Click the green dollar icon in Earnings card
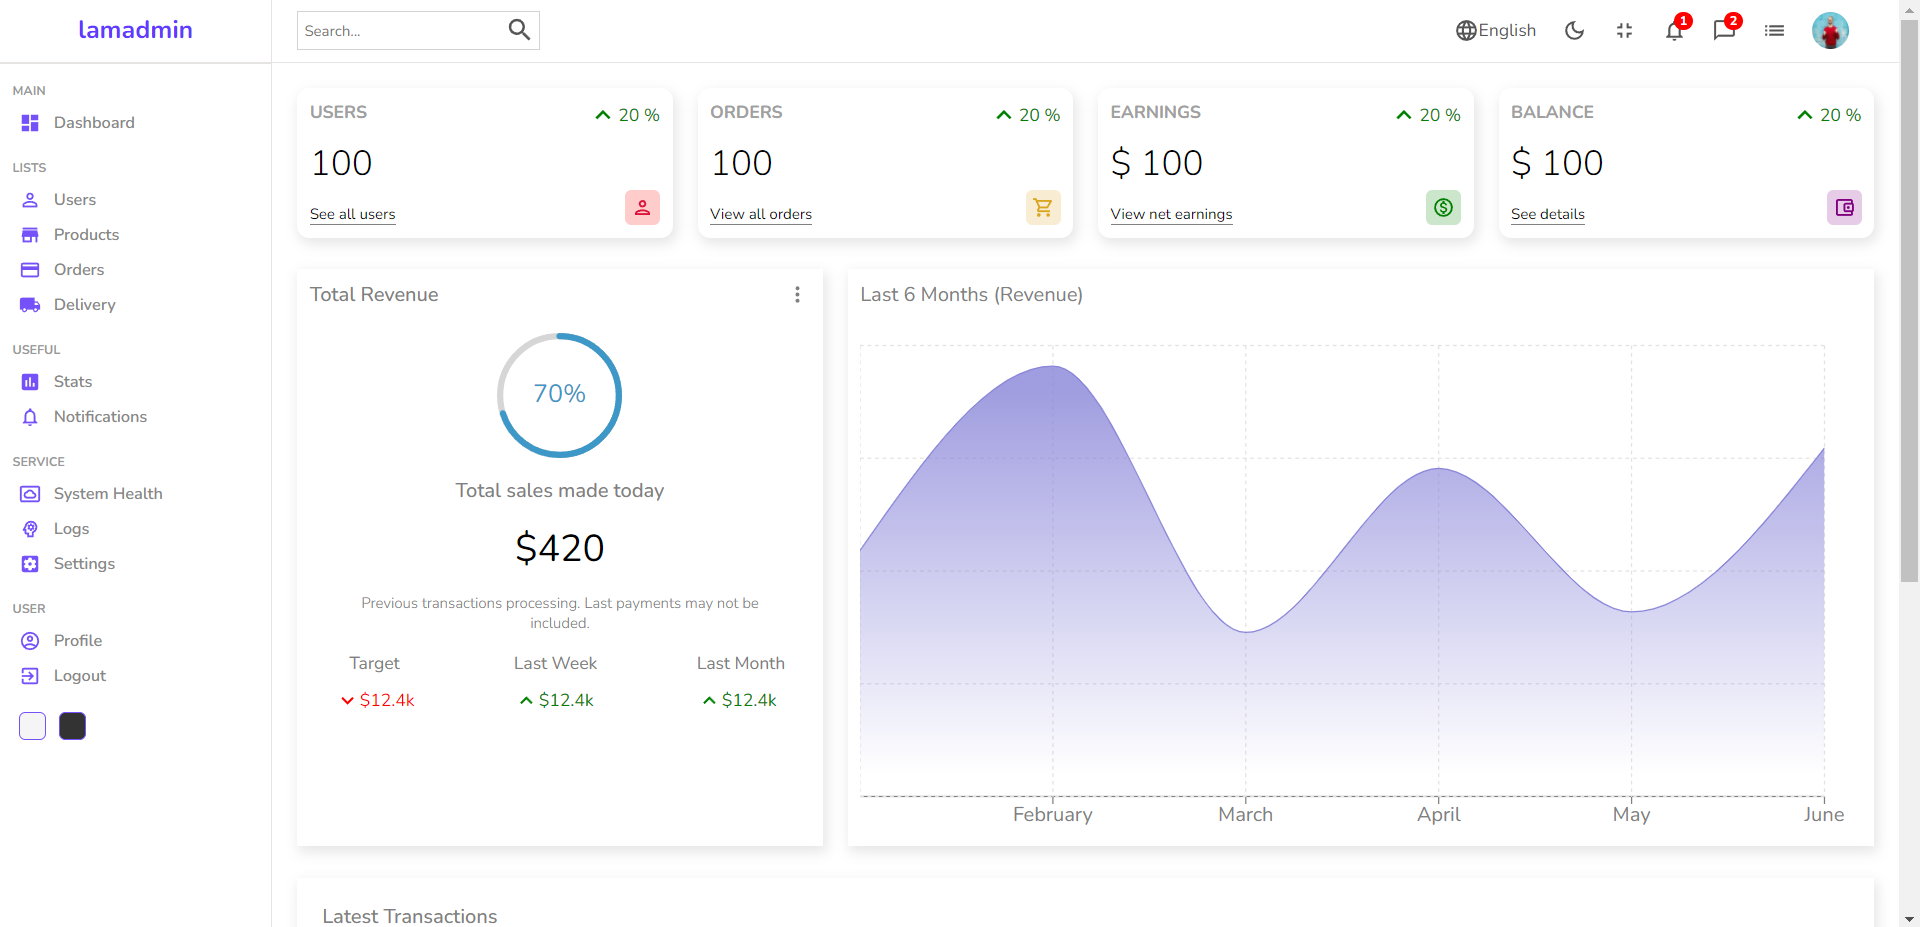The width and height of the screenshot is (1920, 927). (1443, 207)
